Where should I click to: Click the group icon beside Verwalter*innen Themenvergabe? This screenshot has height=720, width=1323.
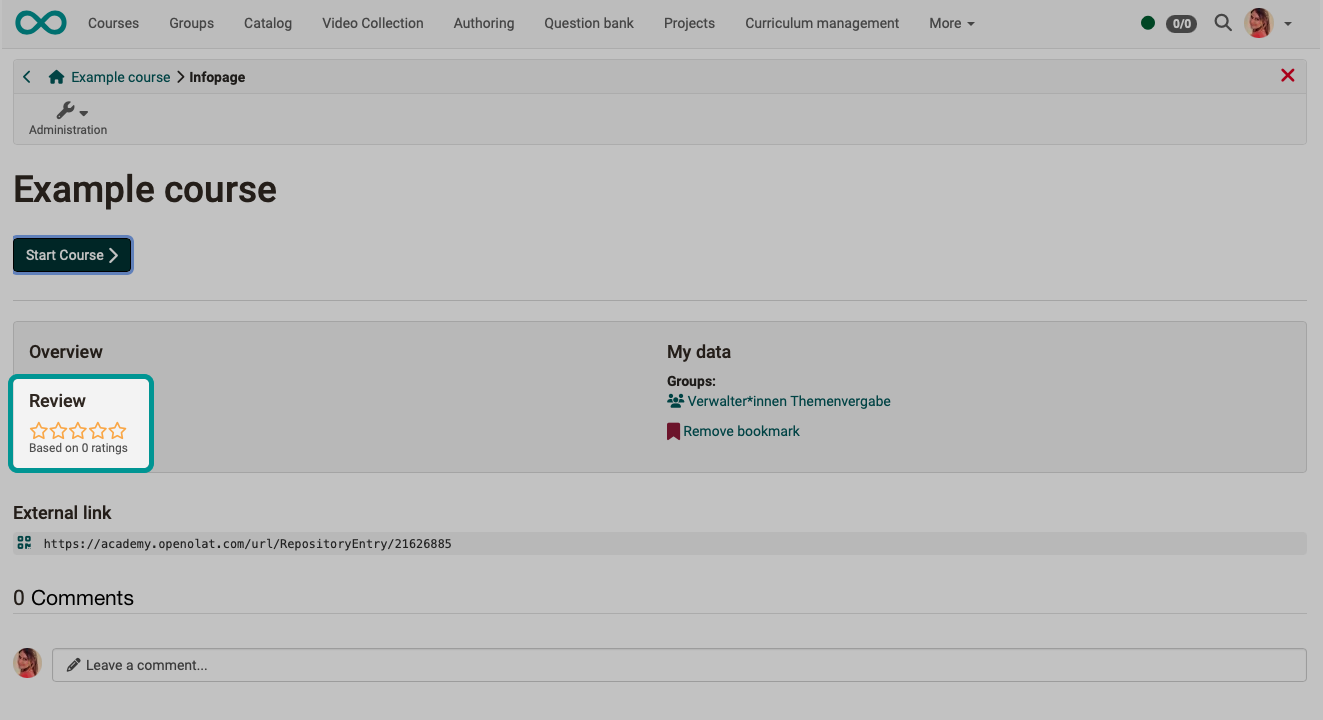(x=674, y=400)
